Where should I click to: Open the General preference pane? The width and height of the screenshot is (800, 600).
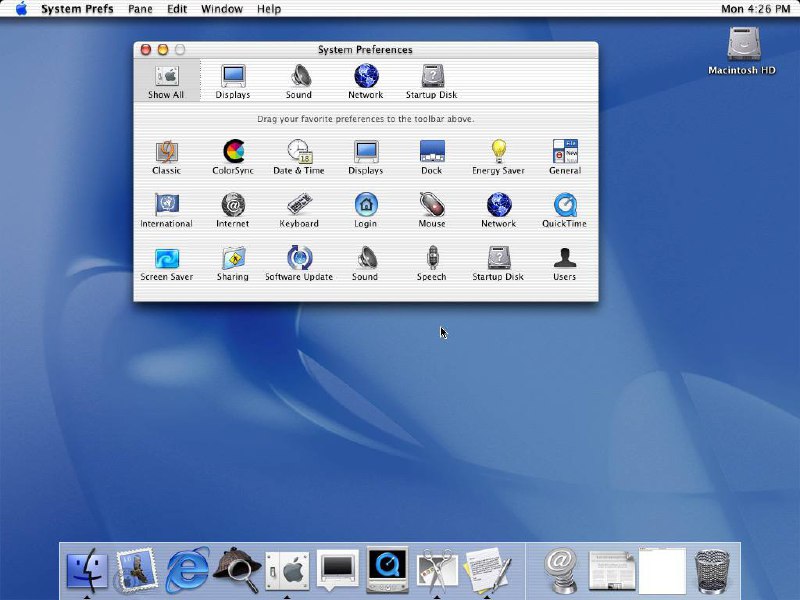565,157
